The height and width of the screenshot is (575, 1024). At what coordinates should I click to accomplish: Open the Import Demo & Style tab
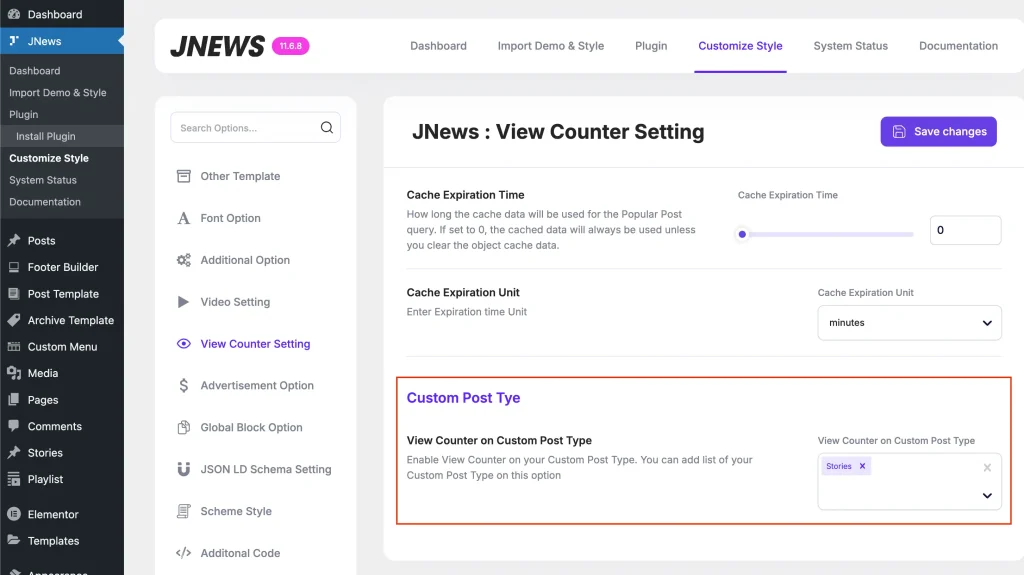550,46
